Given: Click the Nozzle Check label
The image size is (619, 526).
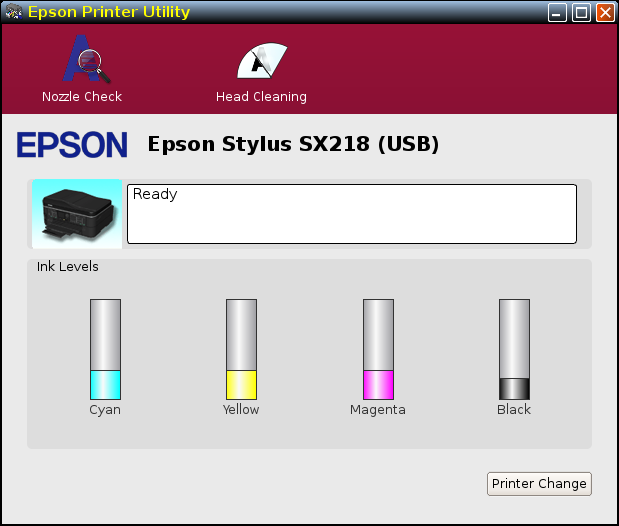Looking at the screenshot, I should [82, 97].
